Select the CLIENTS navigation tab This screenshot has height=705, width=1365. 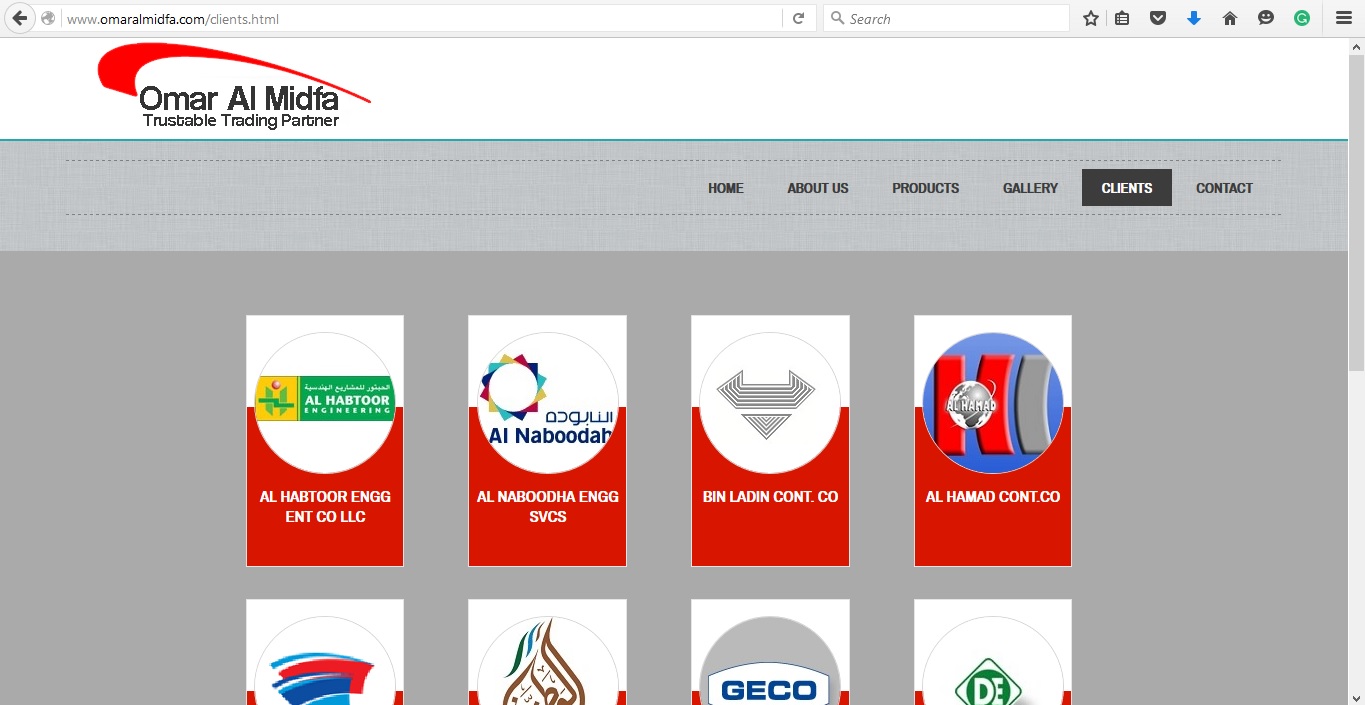[1127, 188]
